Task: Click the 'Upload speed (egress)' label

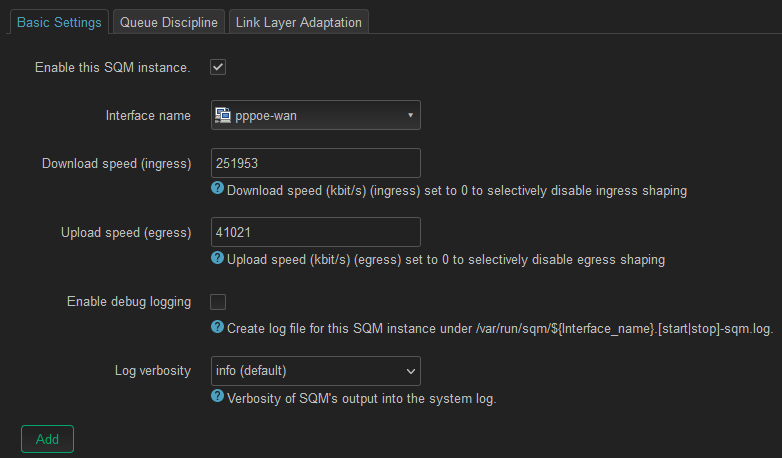Action: click(x=126, y=232)
